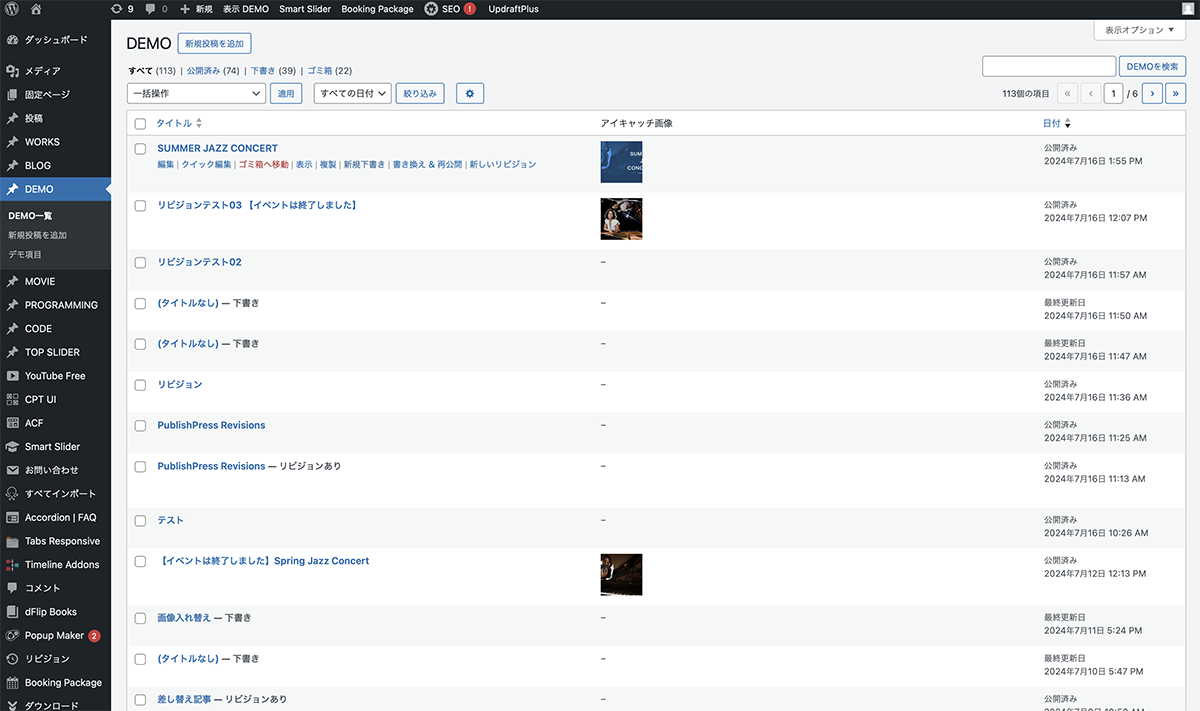Click the gear settings button beside filter
Image resolution: width=1200 pixels, height=711 pixels.
(470, 93)
